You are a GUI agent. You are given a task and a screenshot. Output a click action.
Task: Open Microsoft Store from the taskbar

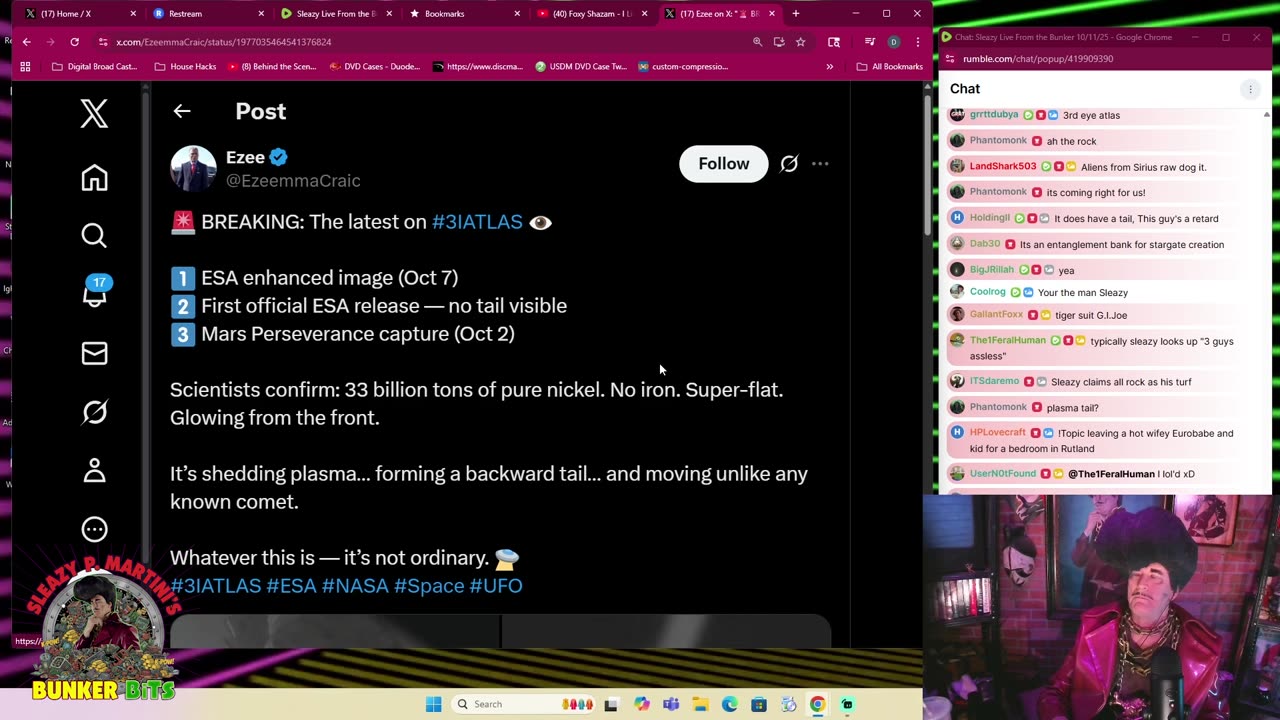click(x=759, y=704)
